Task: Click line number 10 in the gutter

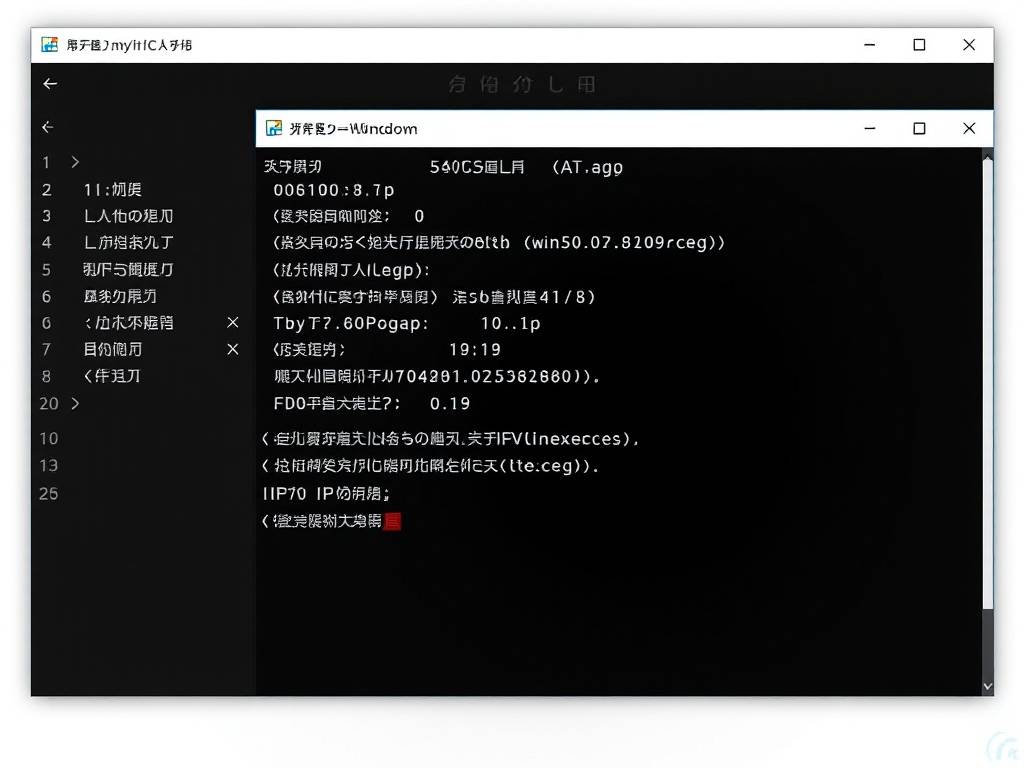Action: tap(49, 438)
